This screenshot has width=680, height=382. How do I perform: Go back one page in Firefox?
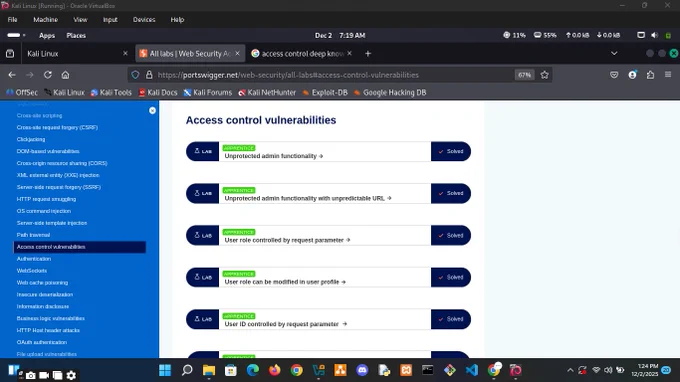click(12, 75)
